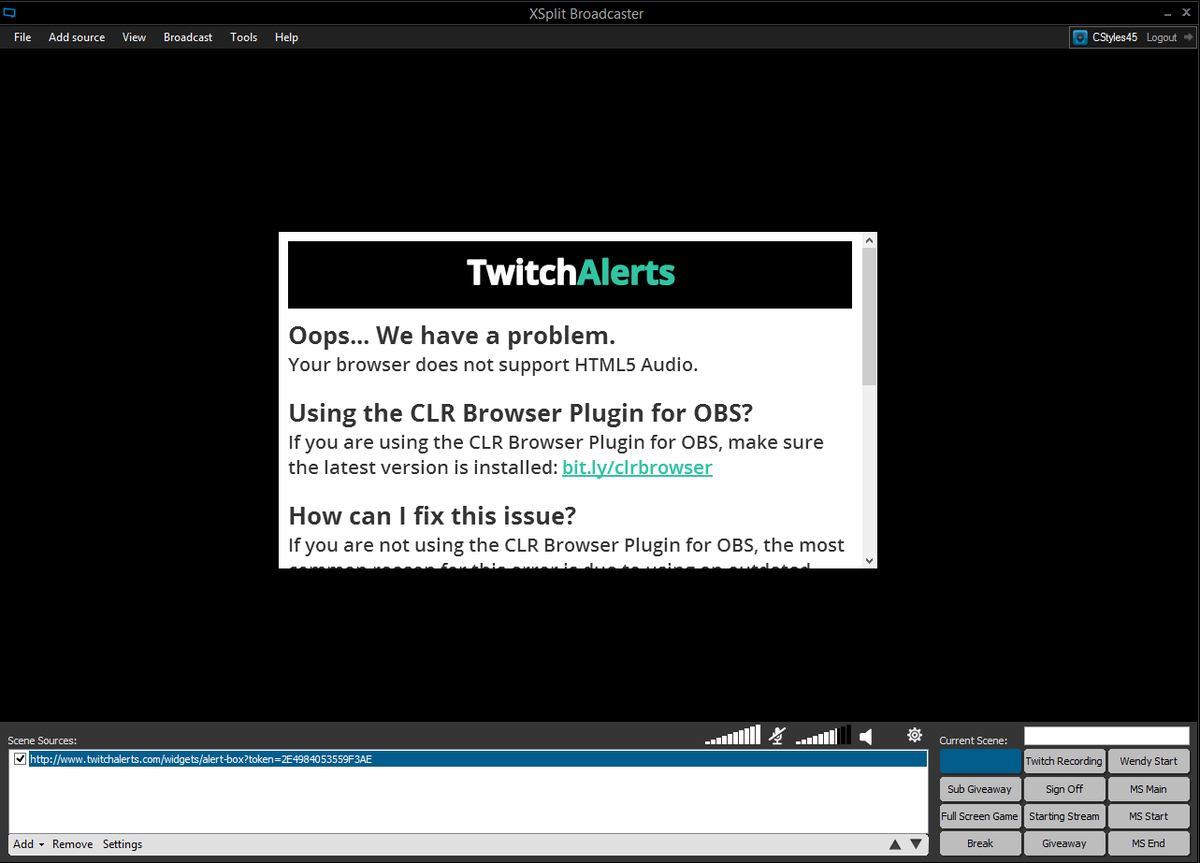Viewport: 1200px width, 863px height.
Task: Switch to MS End scene
Action: click(1149, 843)
